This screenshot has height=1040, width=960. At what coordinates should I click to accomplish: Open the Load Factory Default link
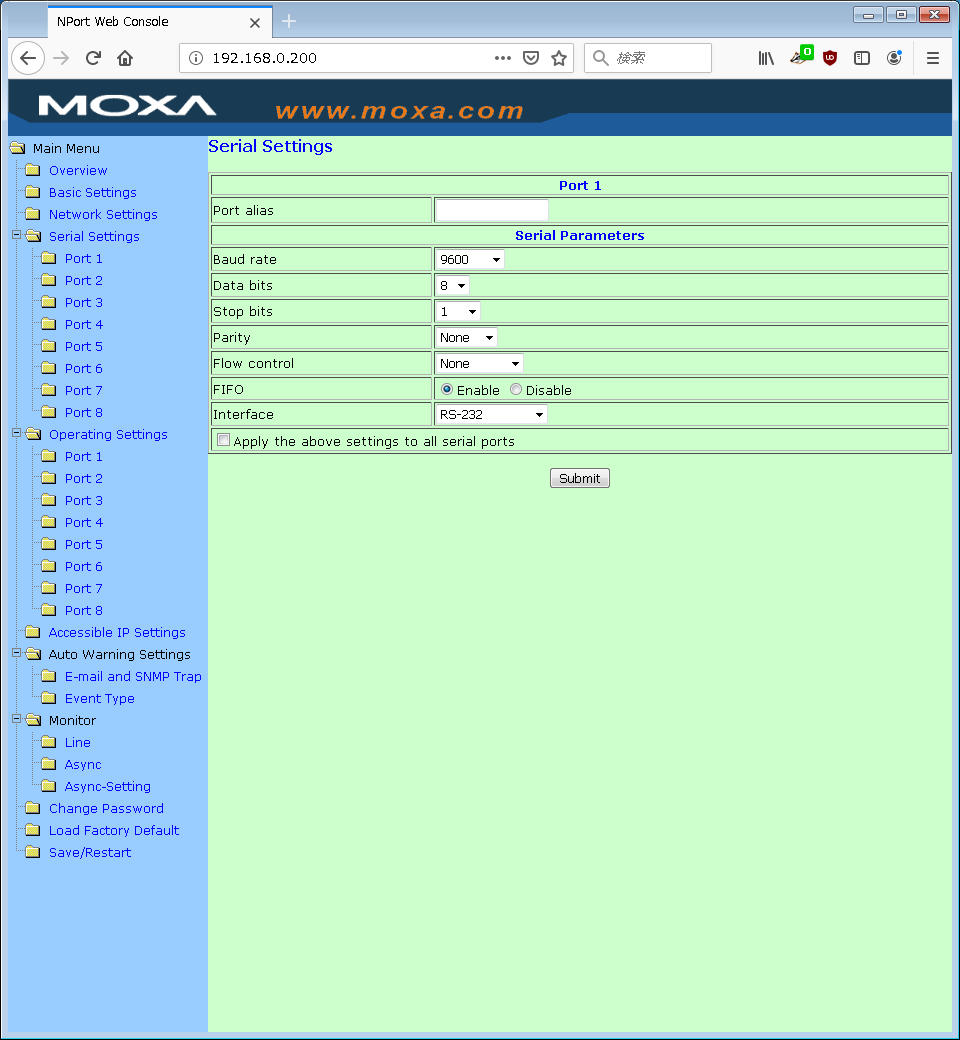pyautogui.click(x=114, y=830)
